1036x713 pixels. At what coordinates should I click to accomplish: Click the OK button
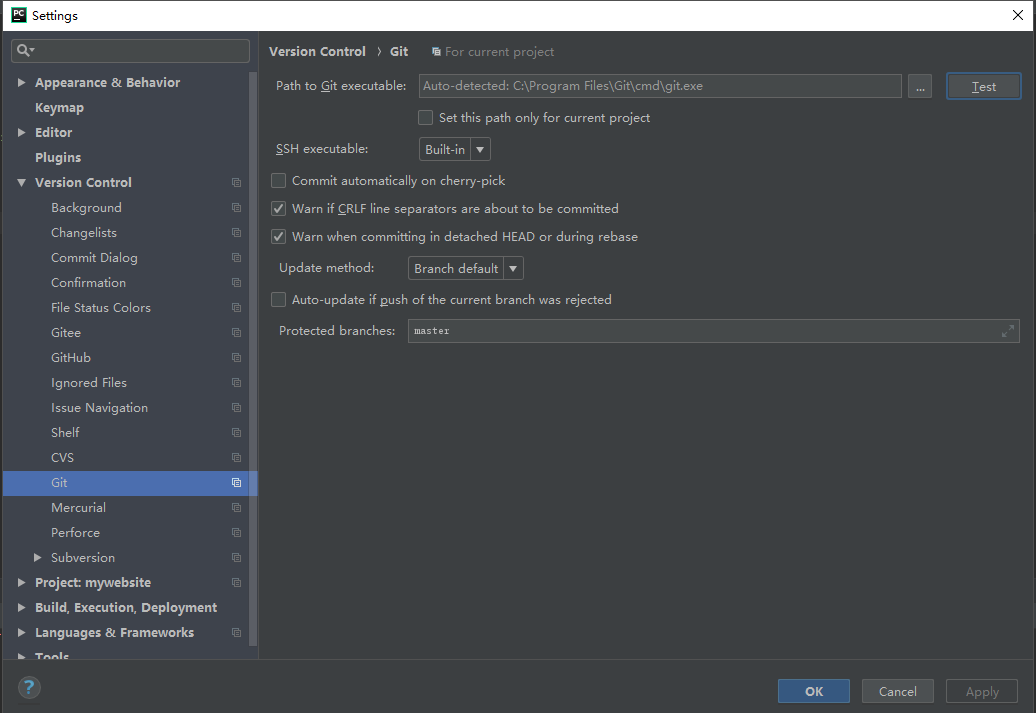click(814, 691)
